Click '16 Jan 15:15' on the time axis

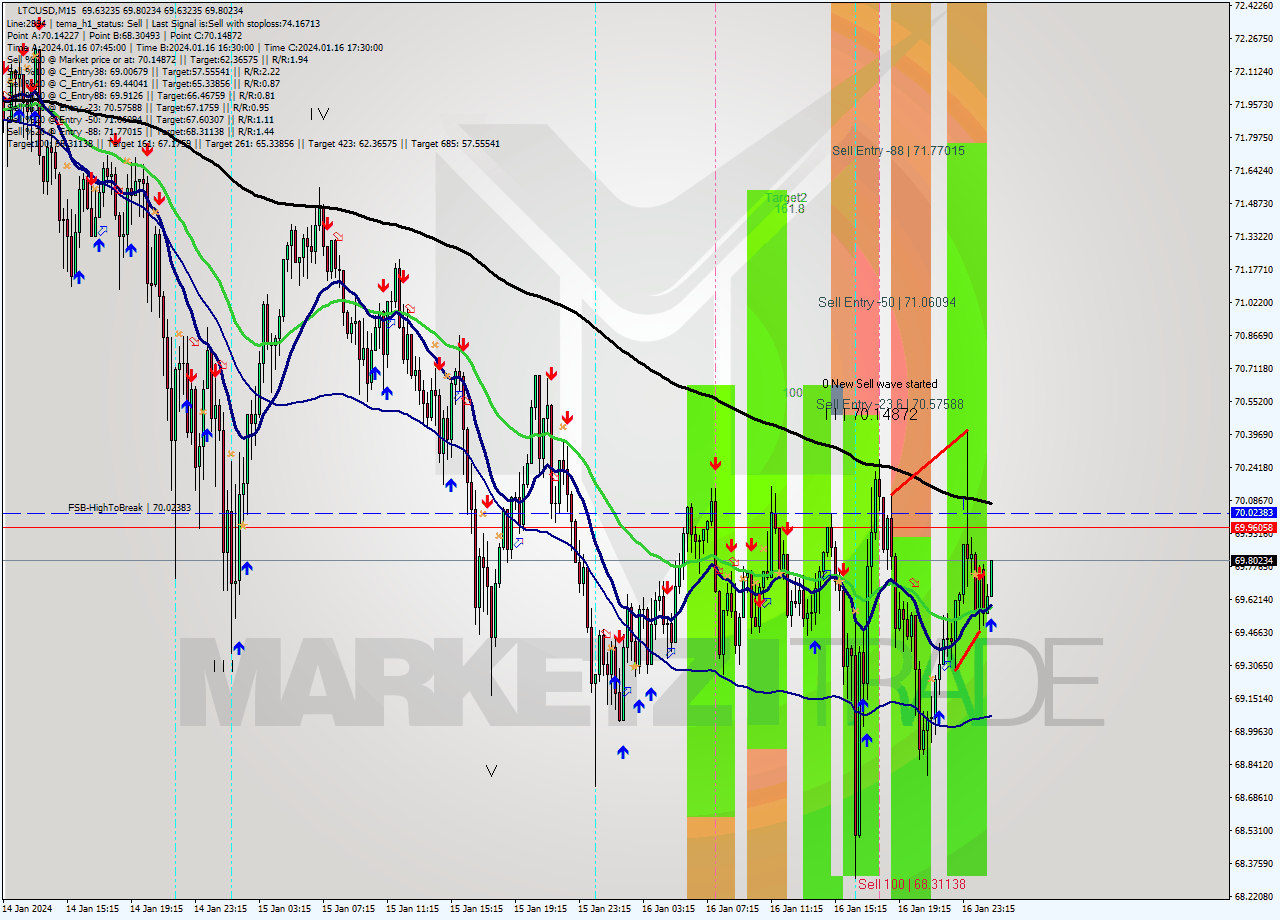[x=861, y=909]
